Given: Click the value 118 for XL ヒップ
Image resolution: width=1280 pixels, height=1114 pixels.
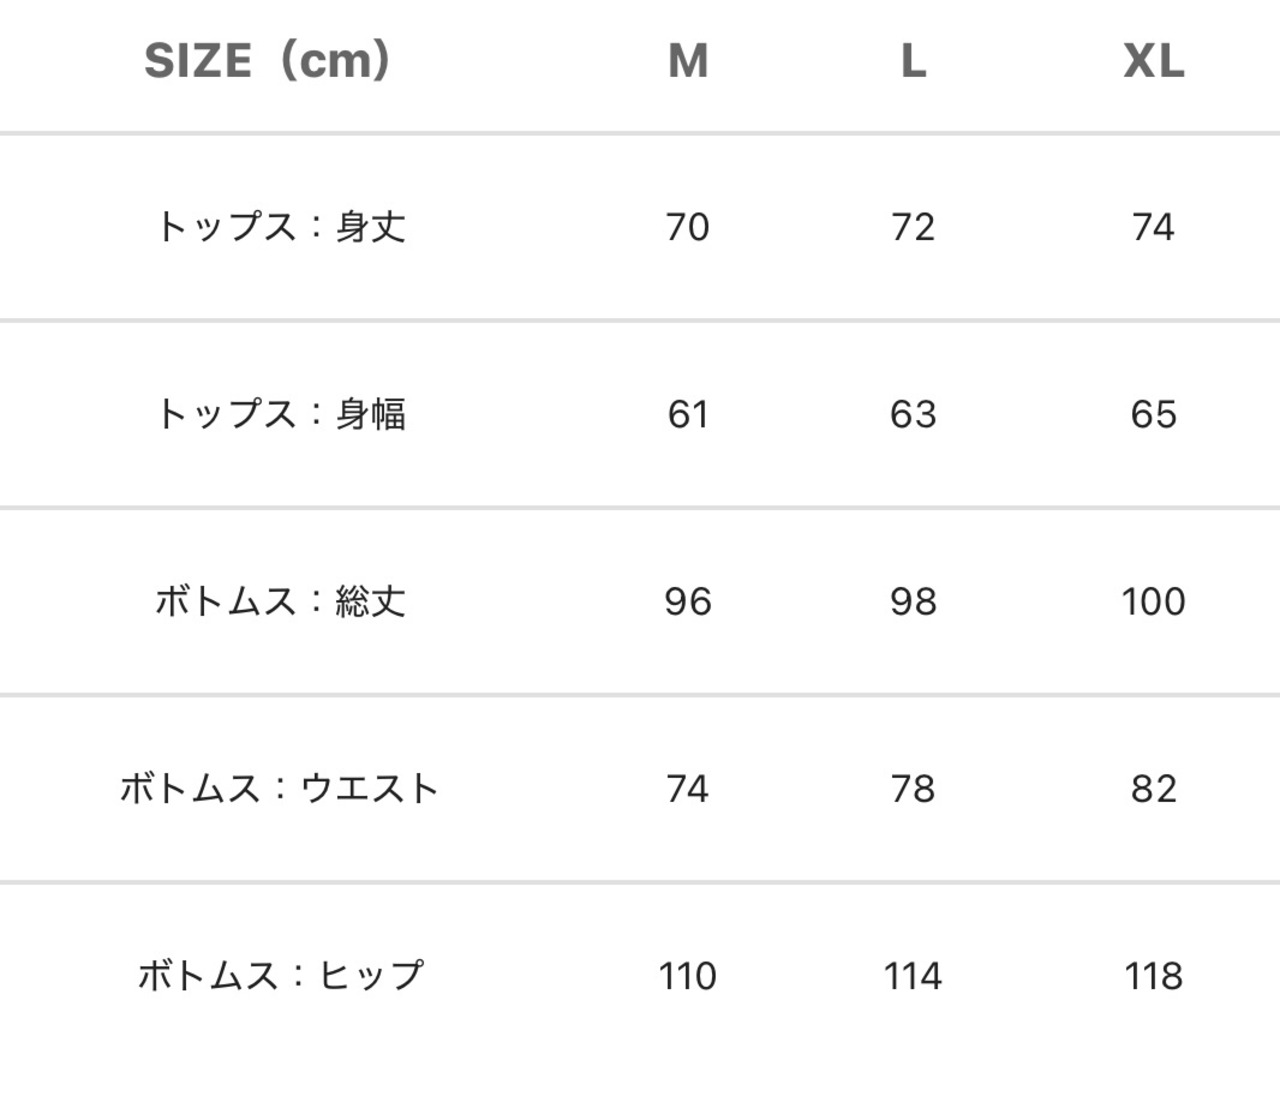Looking at the screenshot, I should click(1153, 976).
